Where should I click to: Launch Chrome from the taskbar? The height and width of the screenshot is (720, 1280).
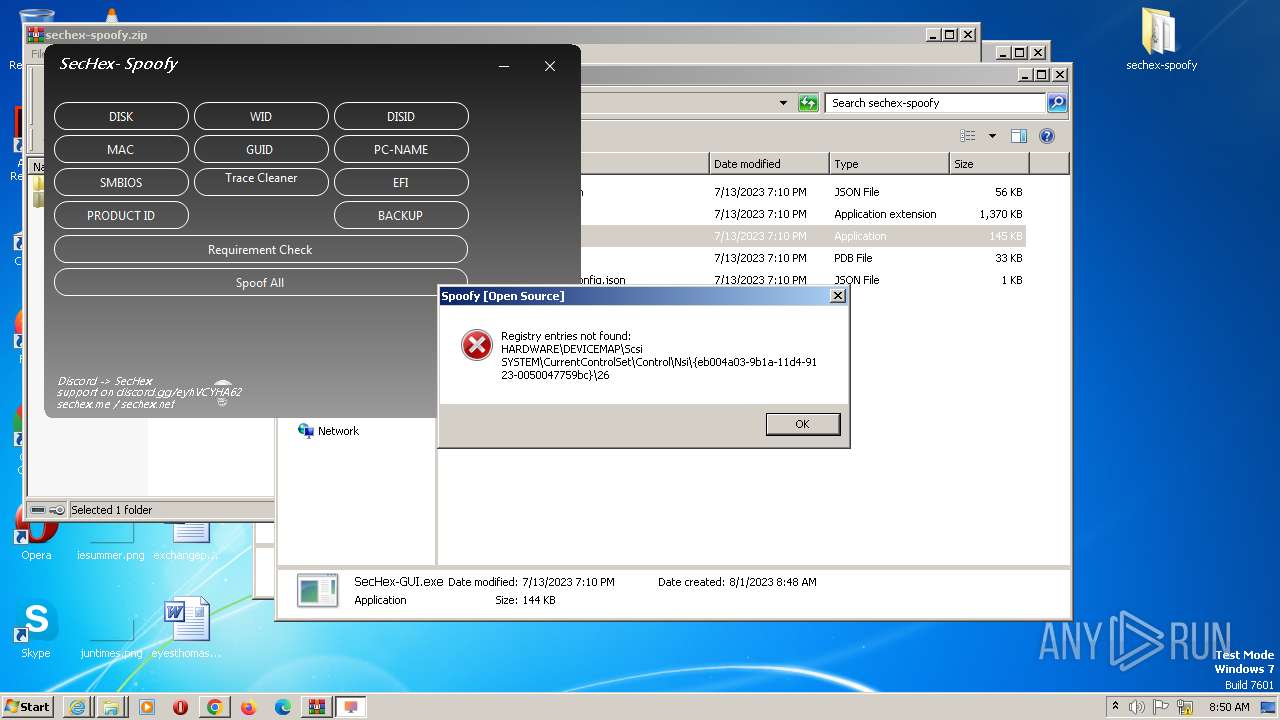[214, 707]
